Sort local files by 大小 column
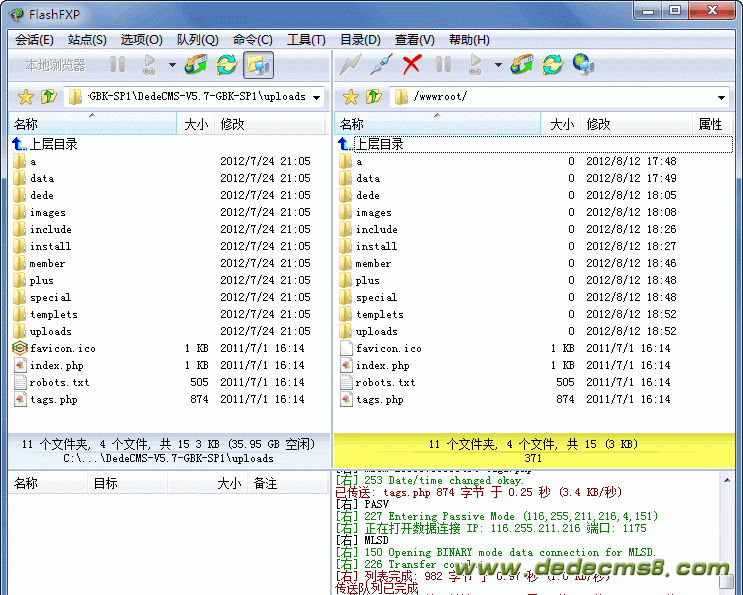The width and height of the screenshot is (743, 595). [x=196, y=124]
